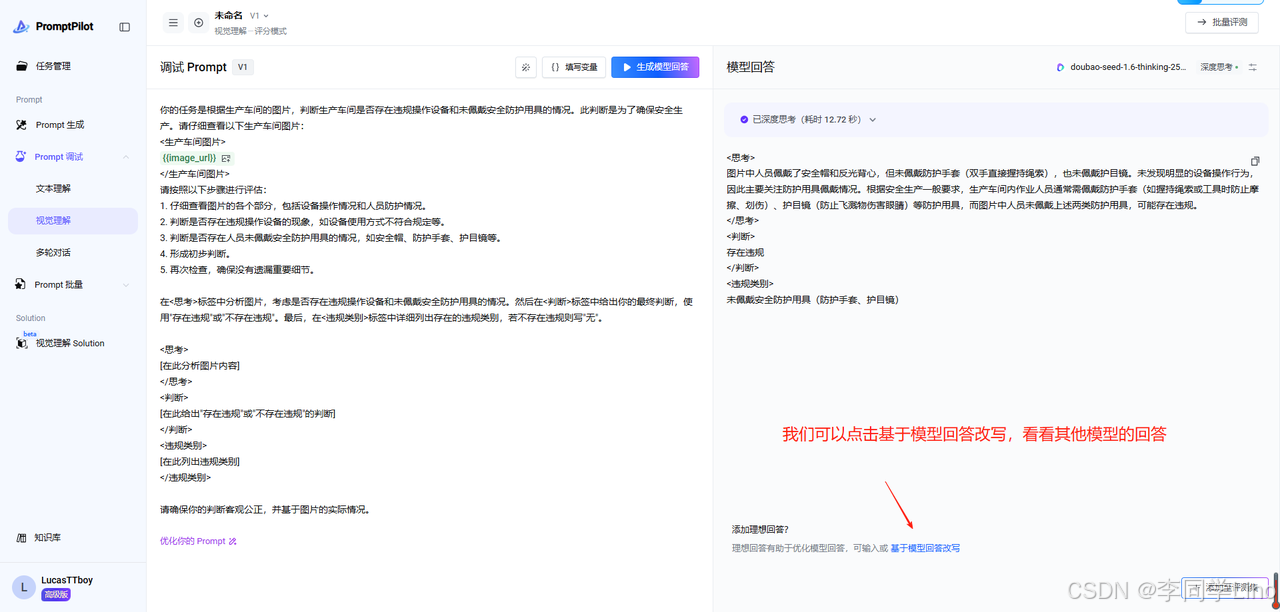Click the 未命名 task title

point(228,15)
